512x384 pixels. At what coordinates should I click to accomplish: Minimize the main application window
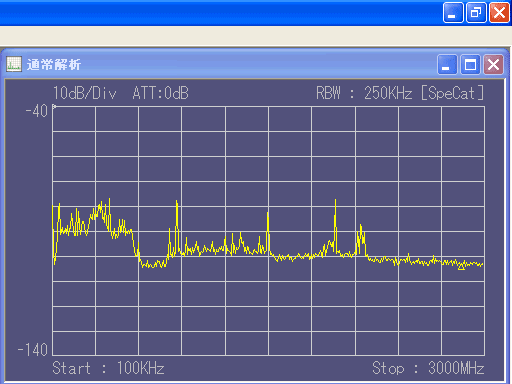(453, 13)
